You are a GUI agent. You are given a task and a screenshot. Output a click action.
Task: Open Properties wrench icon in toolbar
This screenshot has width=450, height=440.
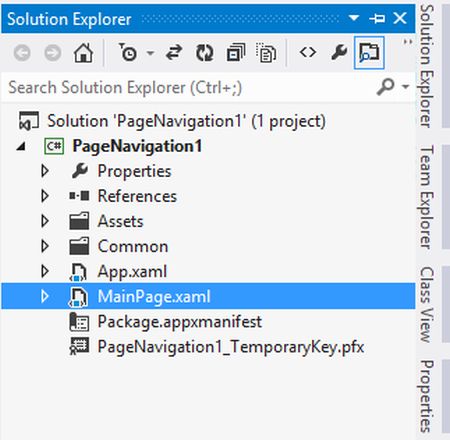click(339, 52)
